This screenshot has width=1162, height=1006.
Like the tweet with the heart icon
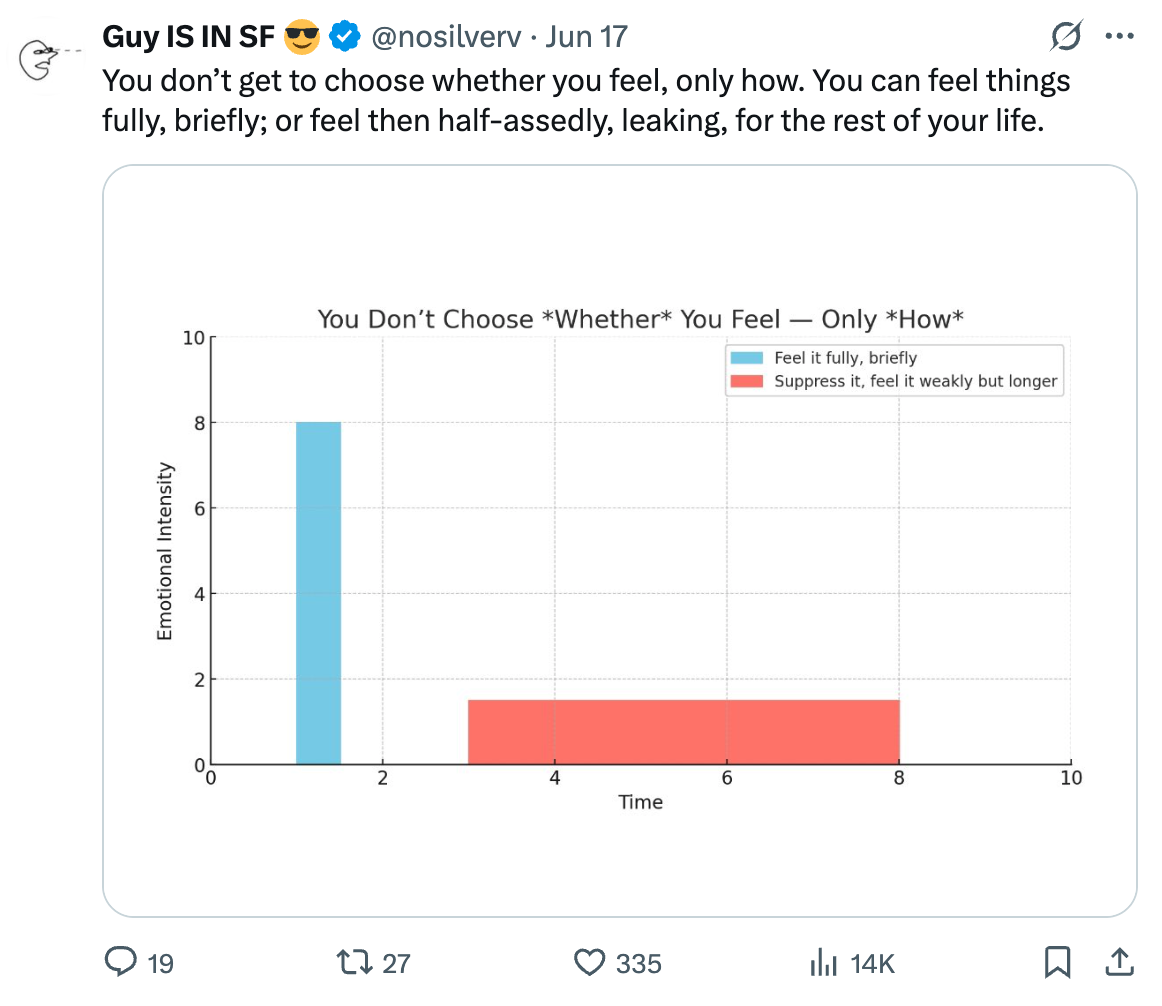click(x=590, y=962)
